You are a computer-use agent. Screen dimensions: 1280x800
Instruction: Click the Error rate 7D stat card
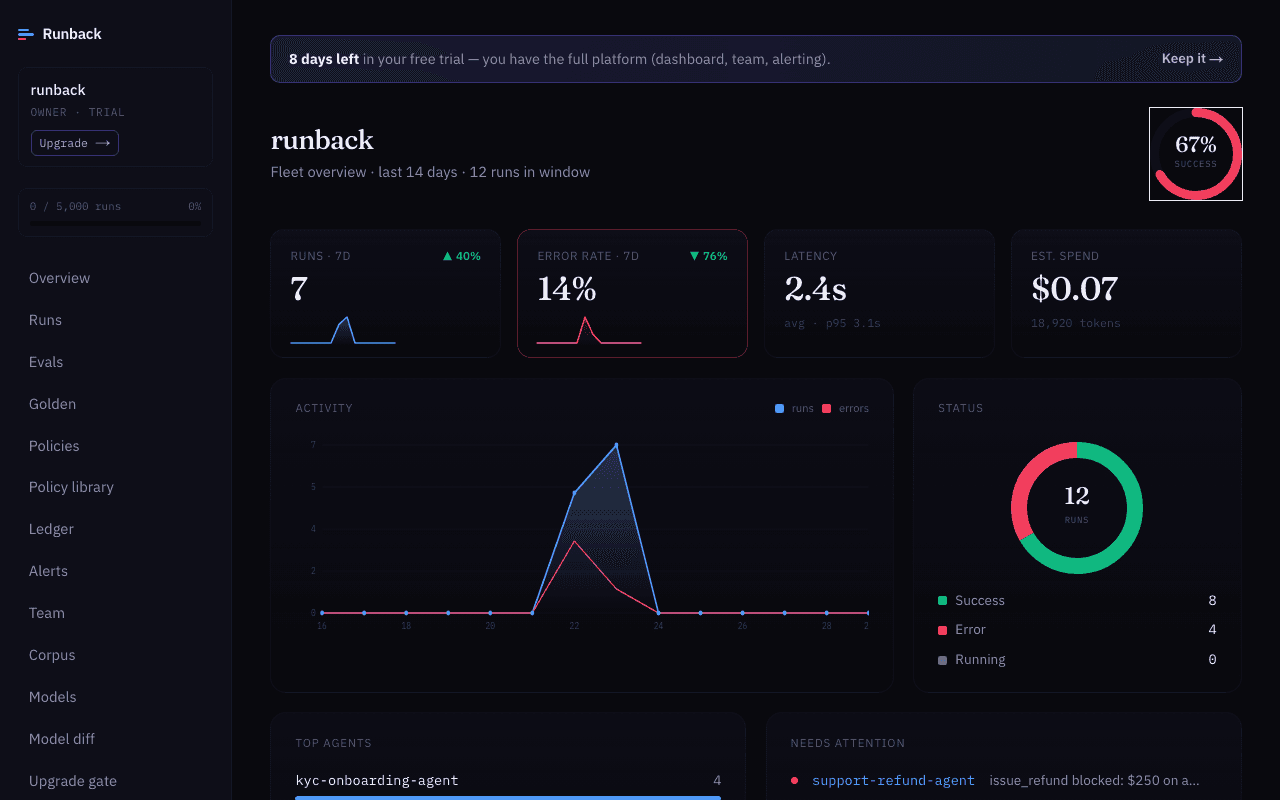(x=632, y=293)
